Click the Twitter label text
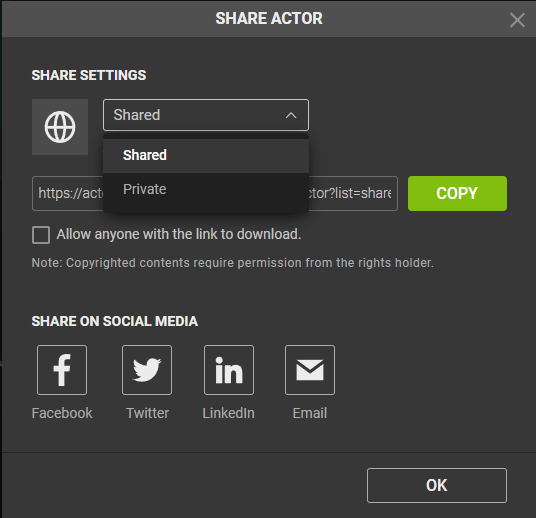Viewport: 536px width, 518px height. [147, 413]
